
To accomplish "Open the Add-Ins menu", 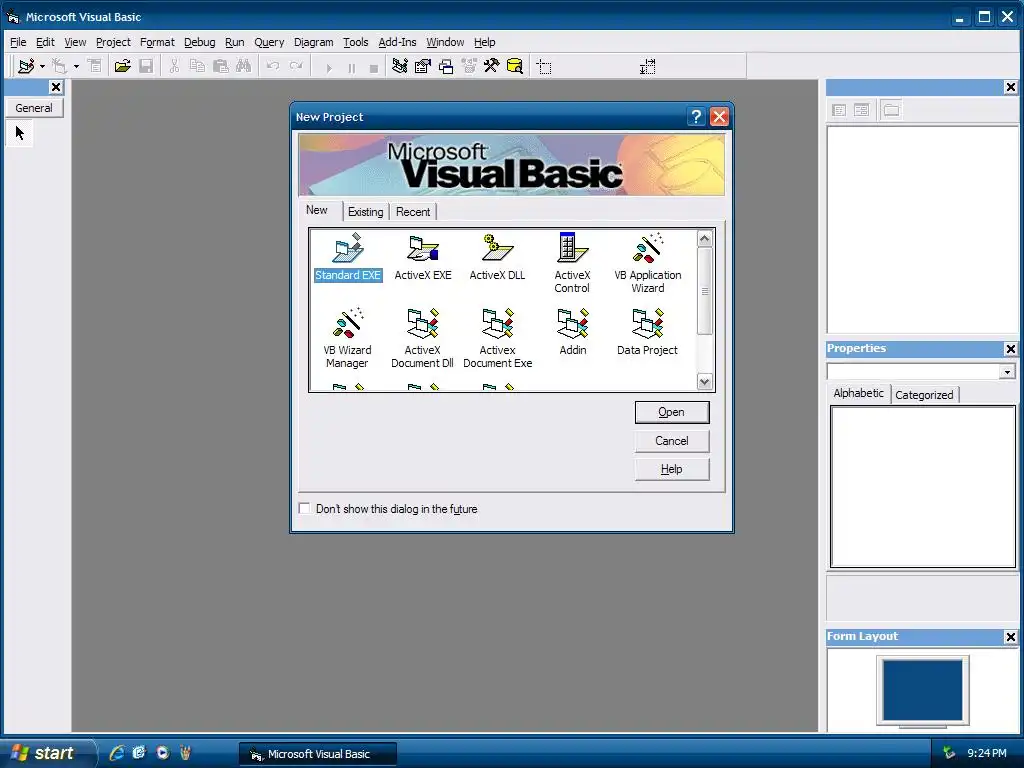I will [397, 42].
